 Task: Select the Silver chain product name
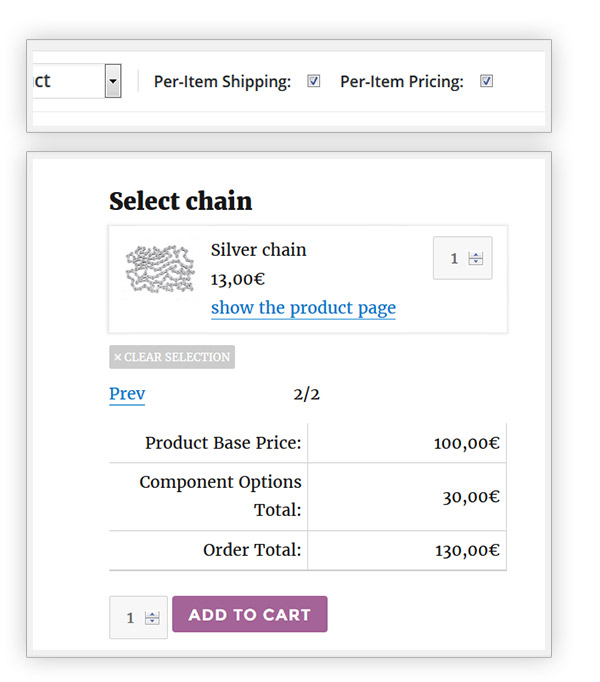258,250
